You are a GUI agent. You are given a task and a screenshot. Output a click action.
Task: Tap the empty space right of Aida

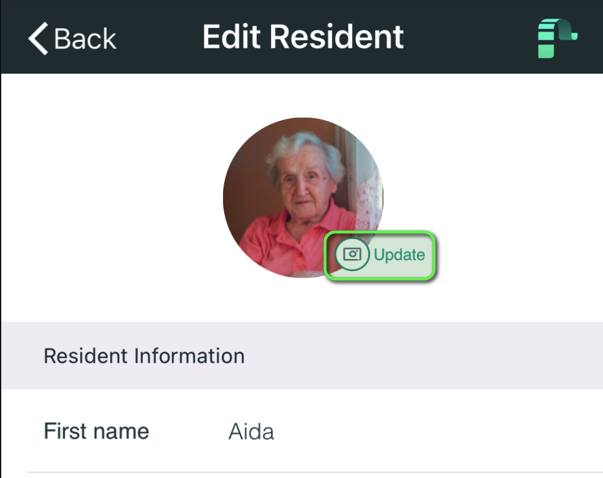438,431
